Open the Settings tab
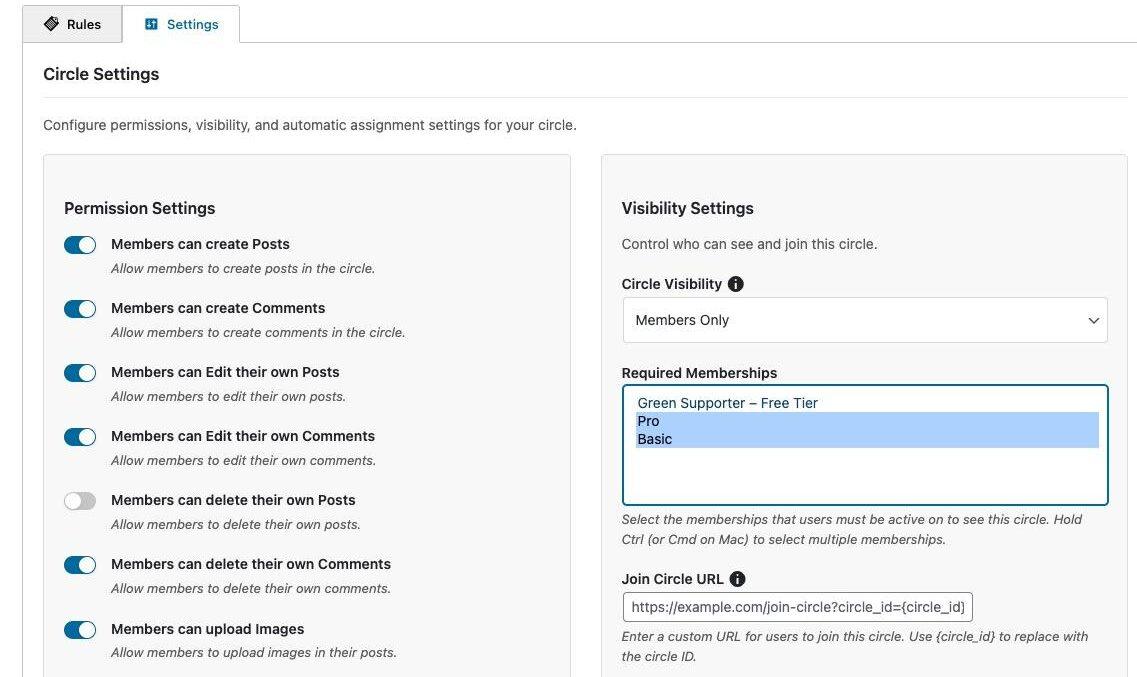The height and width of the screenshot is (677, 1137). [181, 24]
